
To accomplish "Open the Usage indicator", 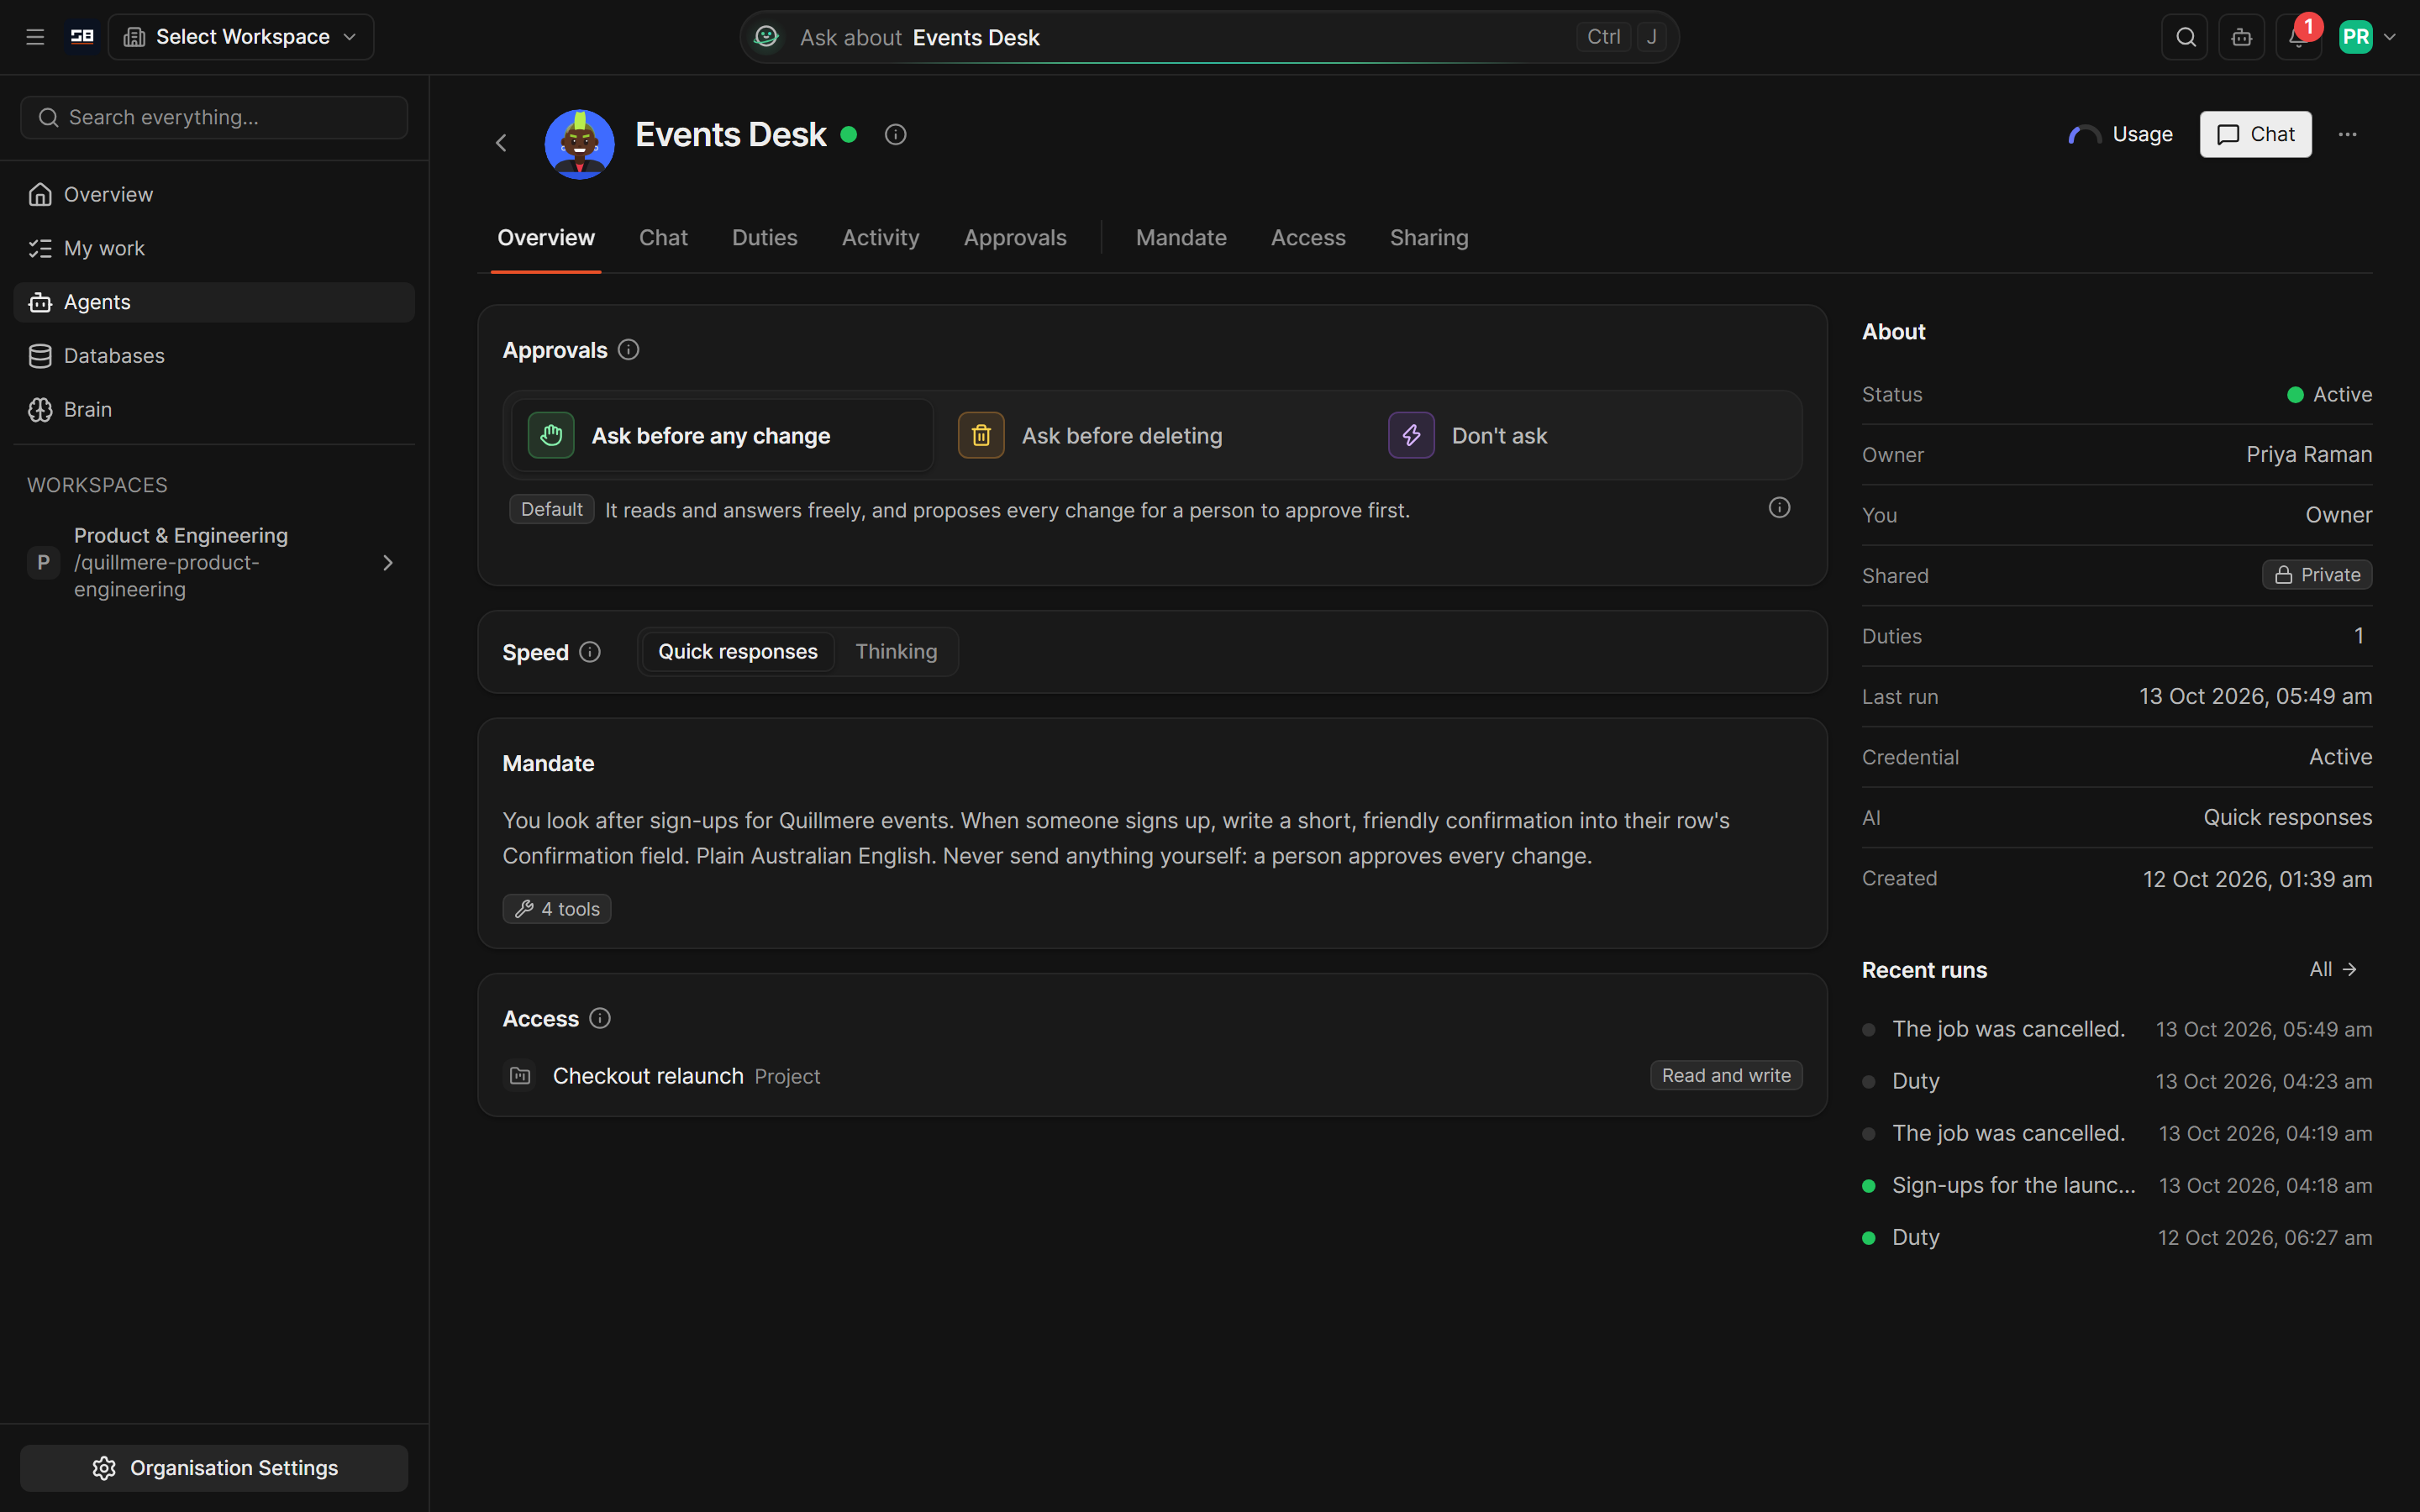I will 2121,134.
